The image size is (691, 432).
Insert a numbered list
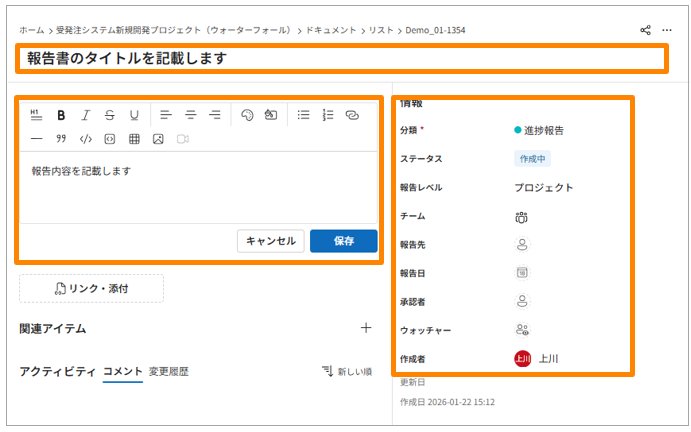tap(328, 115)
